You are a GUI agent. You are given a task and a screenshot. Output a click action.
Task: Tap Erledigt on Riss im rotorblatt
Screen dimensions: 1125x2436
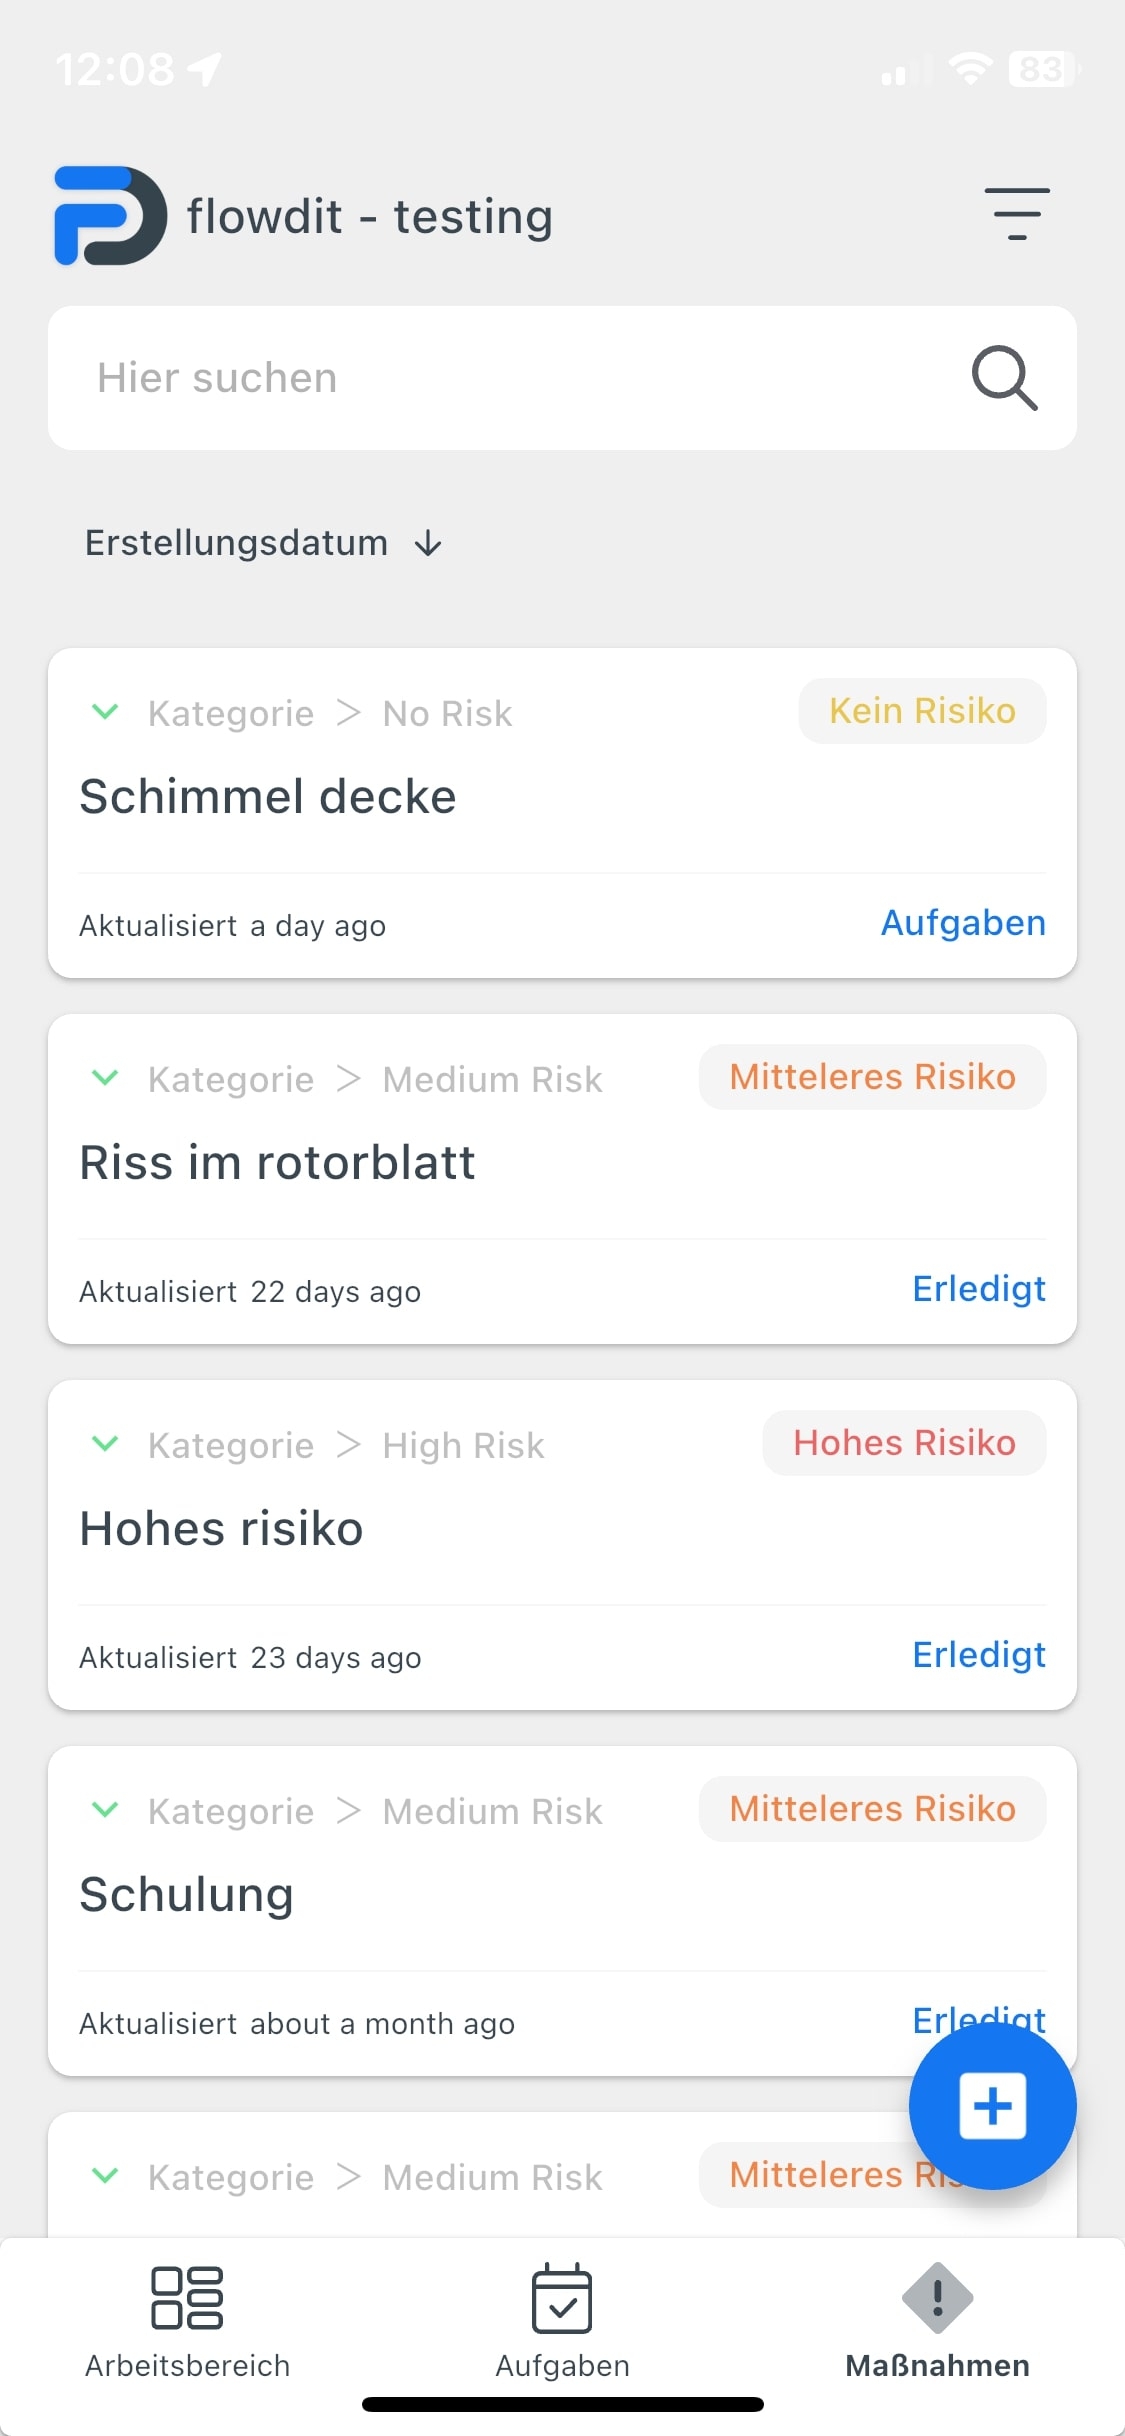pyautogui.click(x=978, y=1289)
